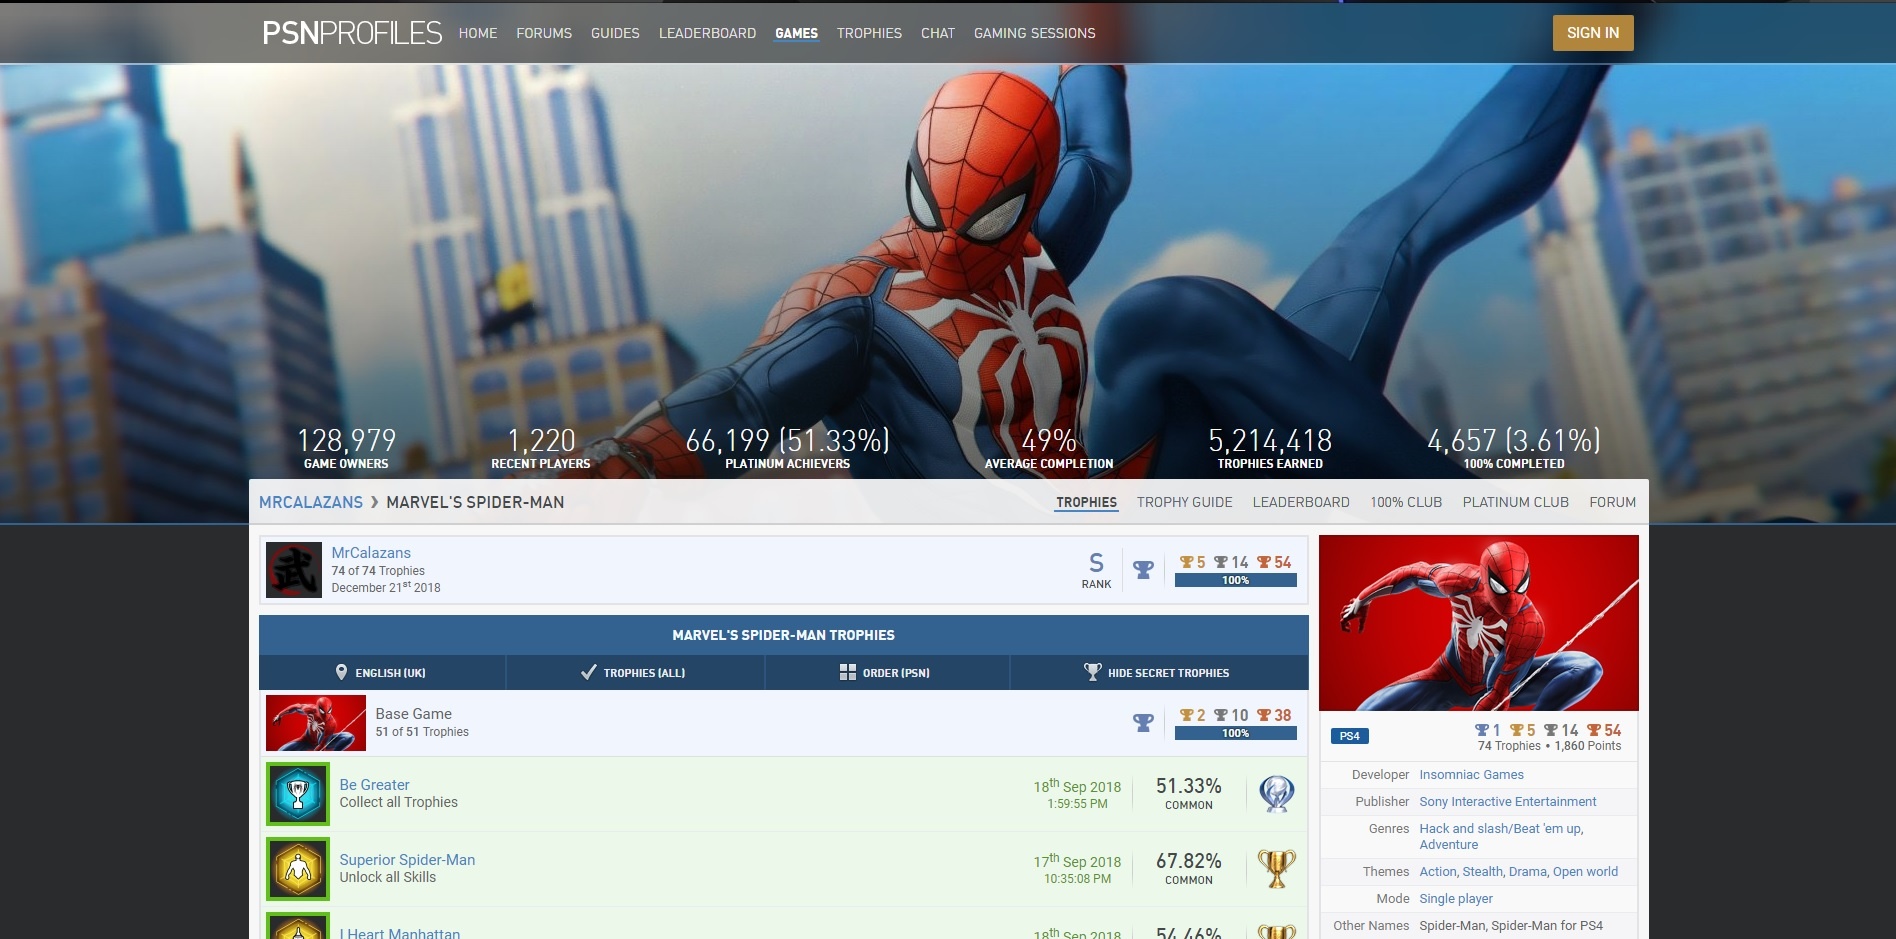Click the I Heart Manhattan trophy icon
Viewport: 1896px width, 939px height.
pyautogui.click(x=298, y=927)
